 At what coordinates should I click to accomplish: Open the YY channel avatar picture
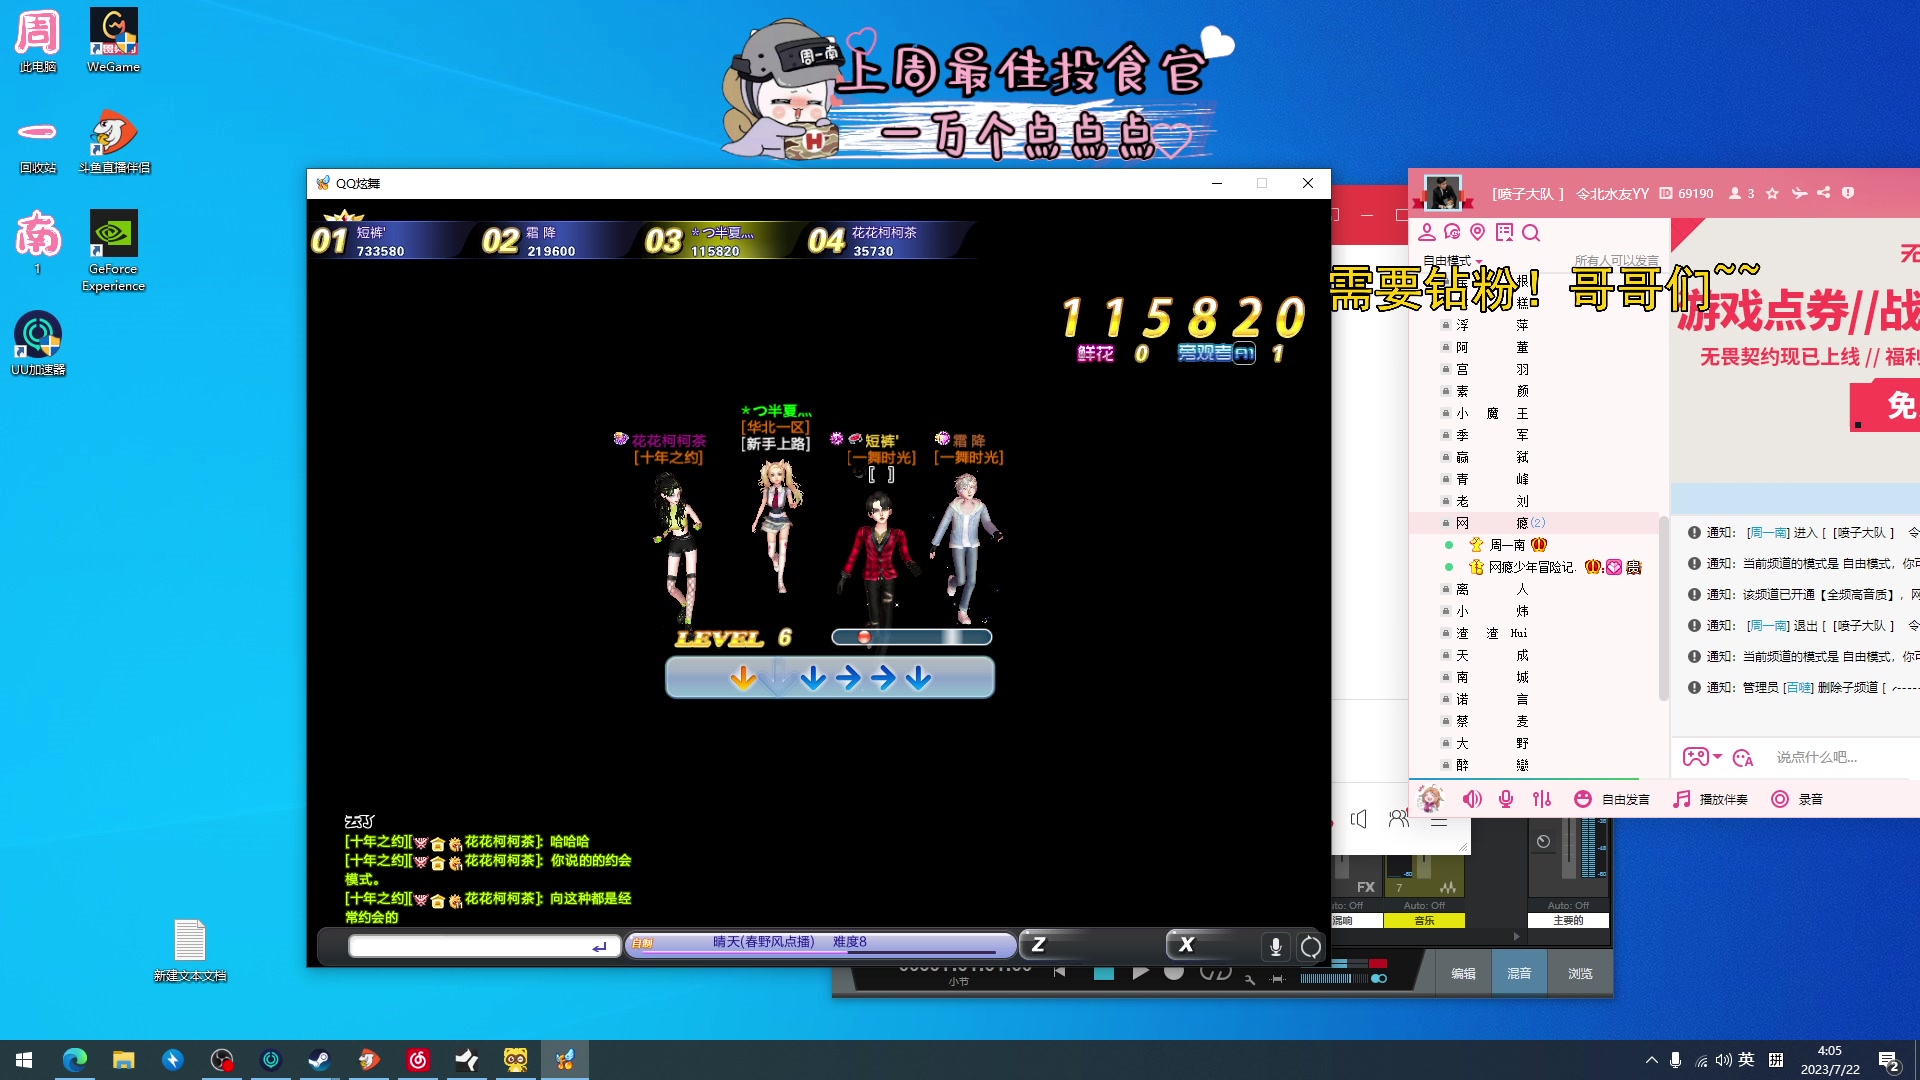pyautogui.click(x=1443, y=193)
